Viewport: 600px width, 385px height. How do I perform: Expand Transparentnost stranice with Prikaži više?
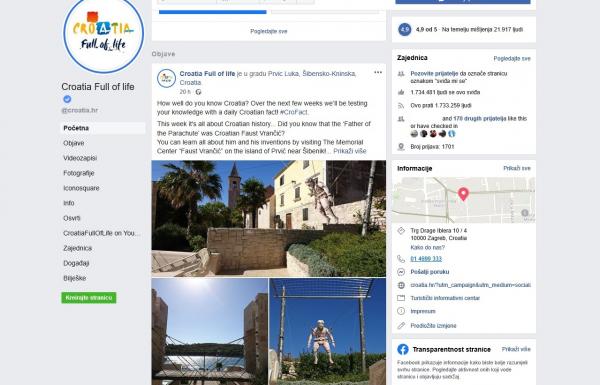(x=516, y=349)
